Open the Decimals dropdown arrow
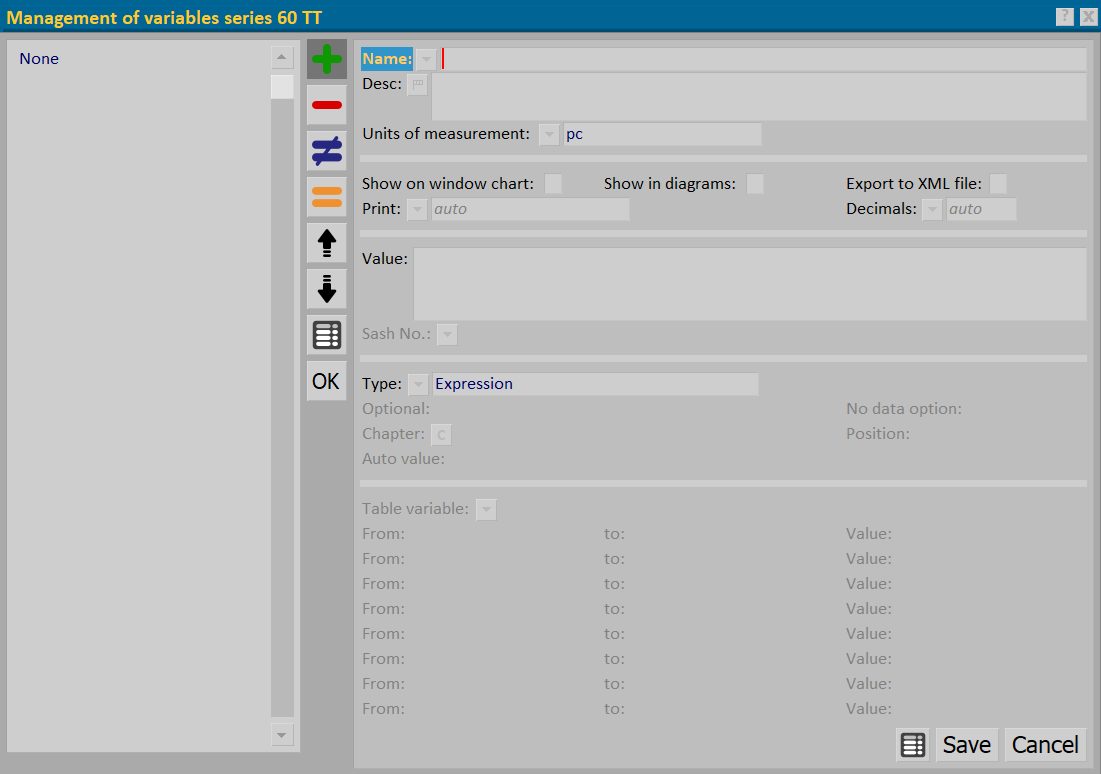Image resolution: width=1101 pixels, height=774 pixels. pos(932,209)
